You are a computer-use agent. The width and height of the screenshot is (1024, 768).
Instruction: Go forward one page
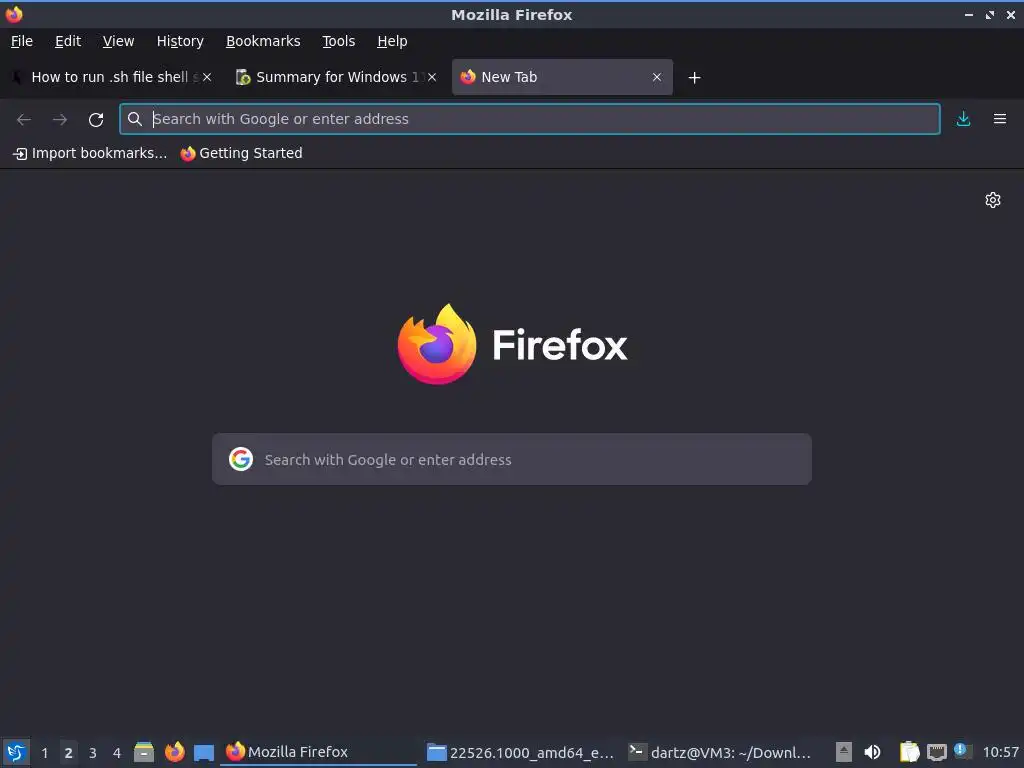[60, 119]
